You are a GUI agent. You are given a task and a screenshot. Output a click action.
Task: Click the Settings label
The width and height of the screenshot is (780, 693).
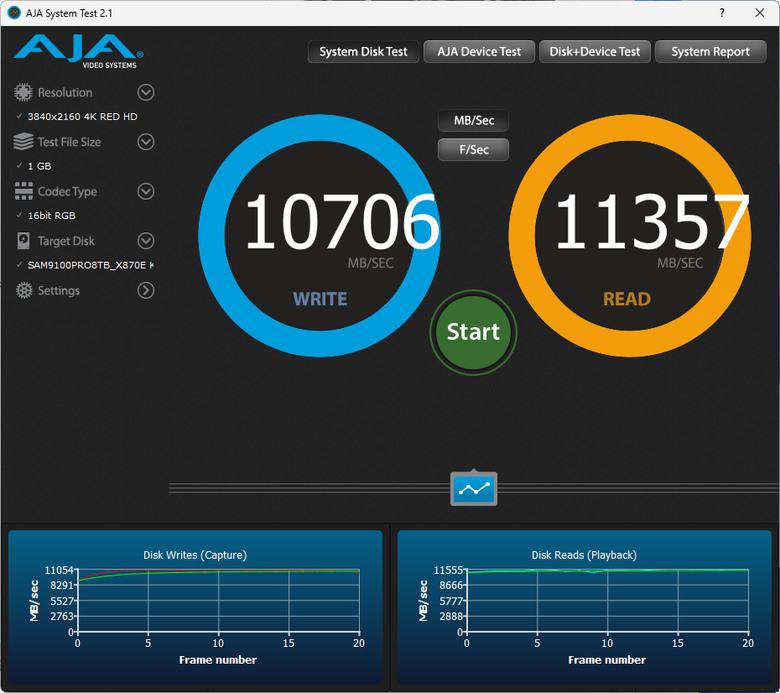tap(59, 291)
